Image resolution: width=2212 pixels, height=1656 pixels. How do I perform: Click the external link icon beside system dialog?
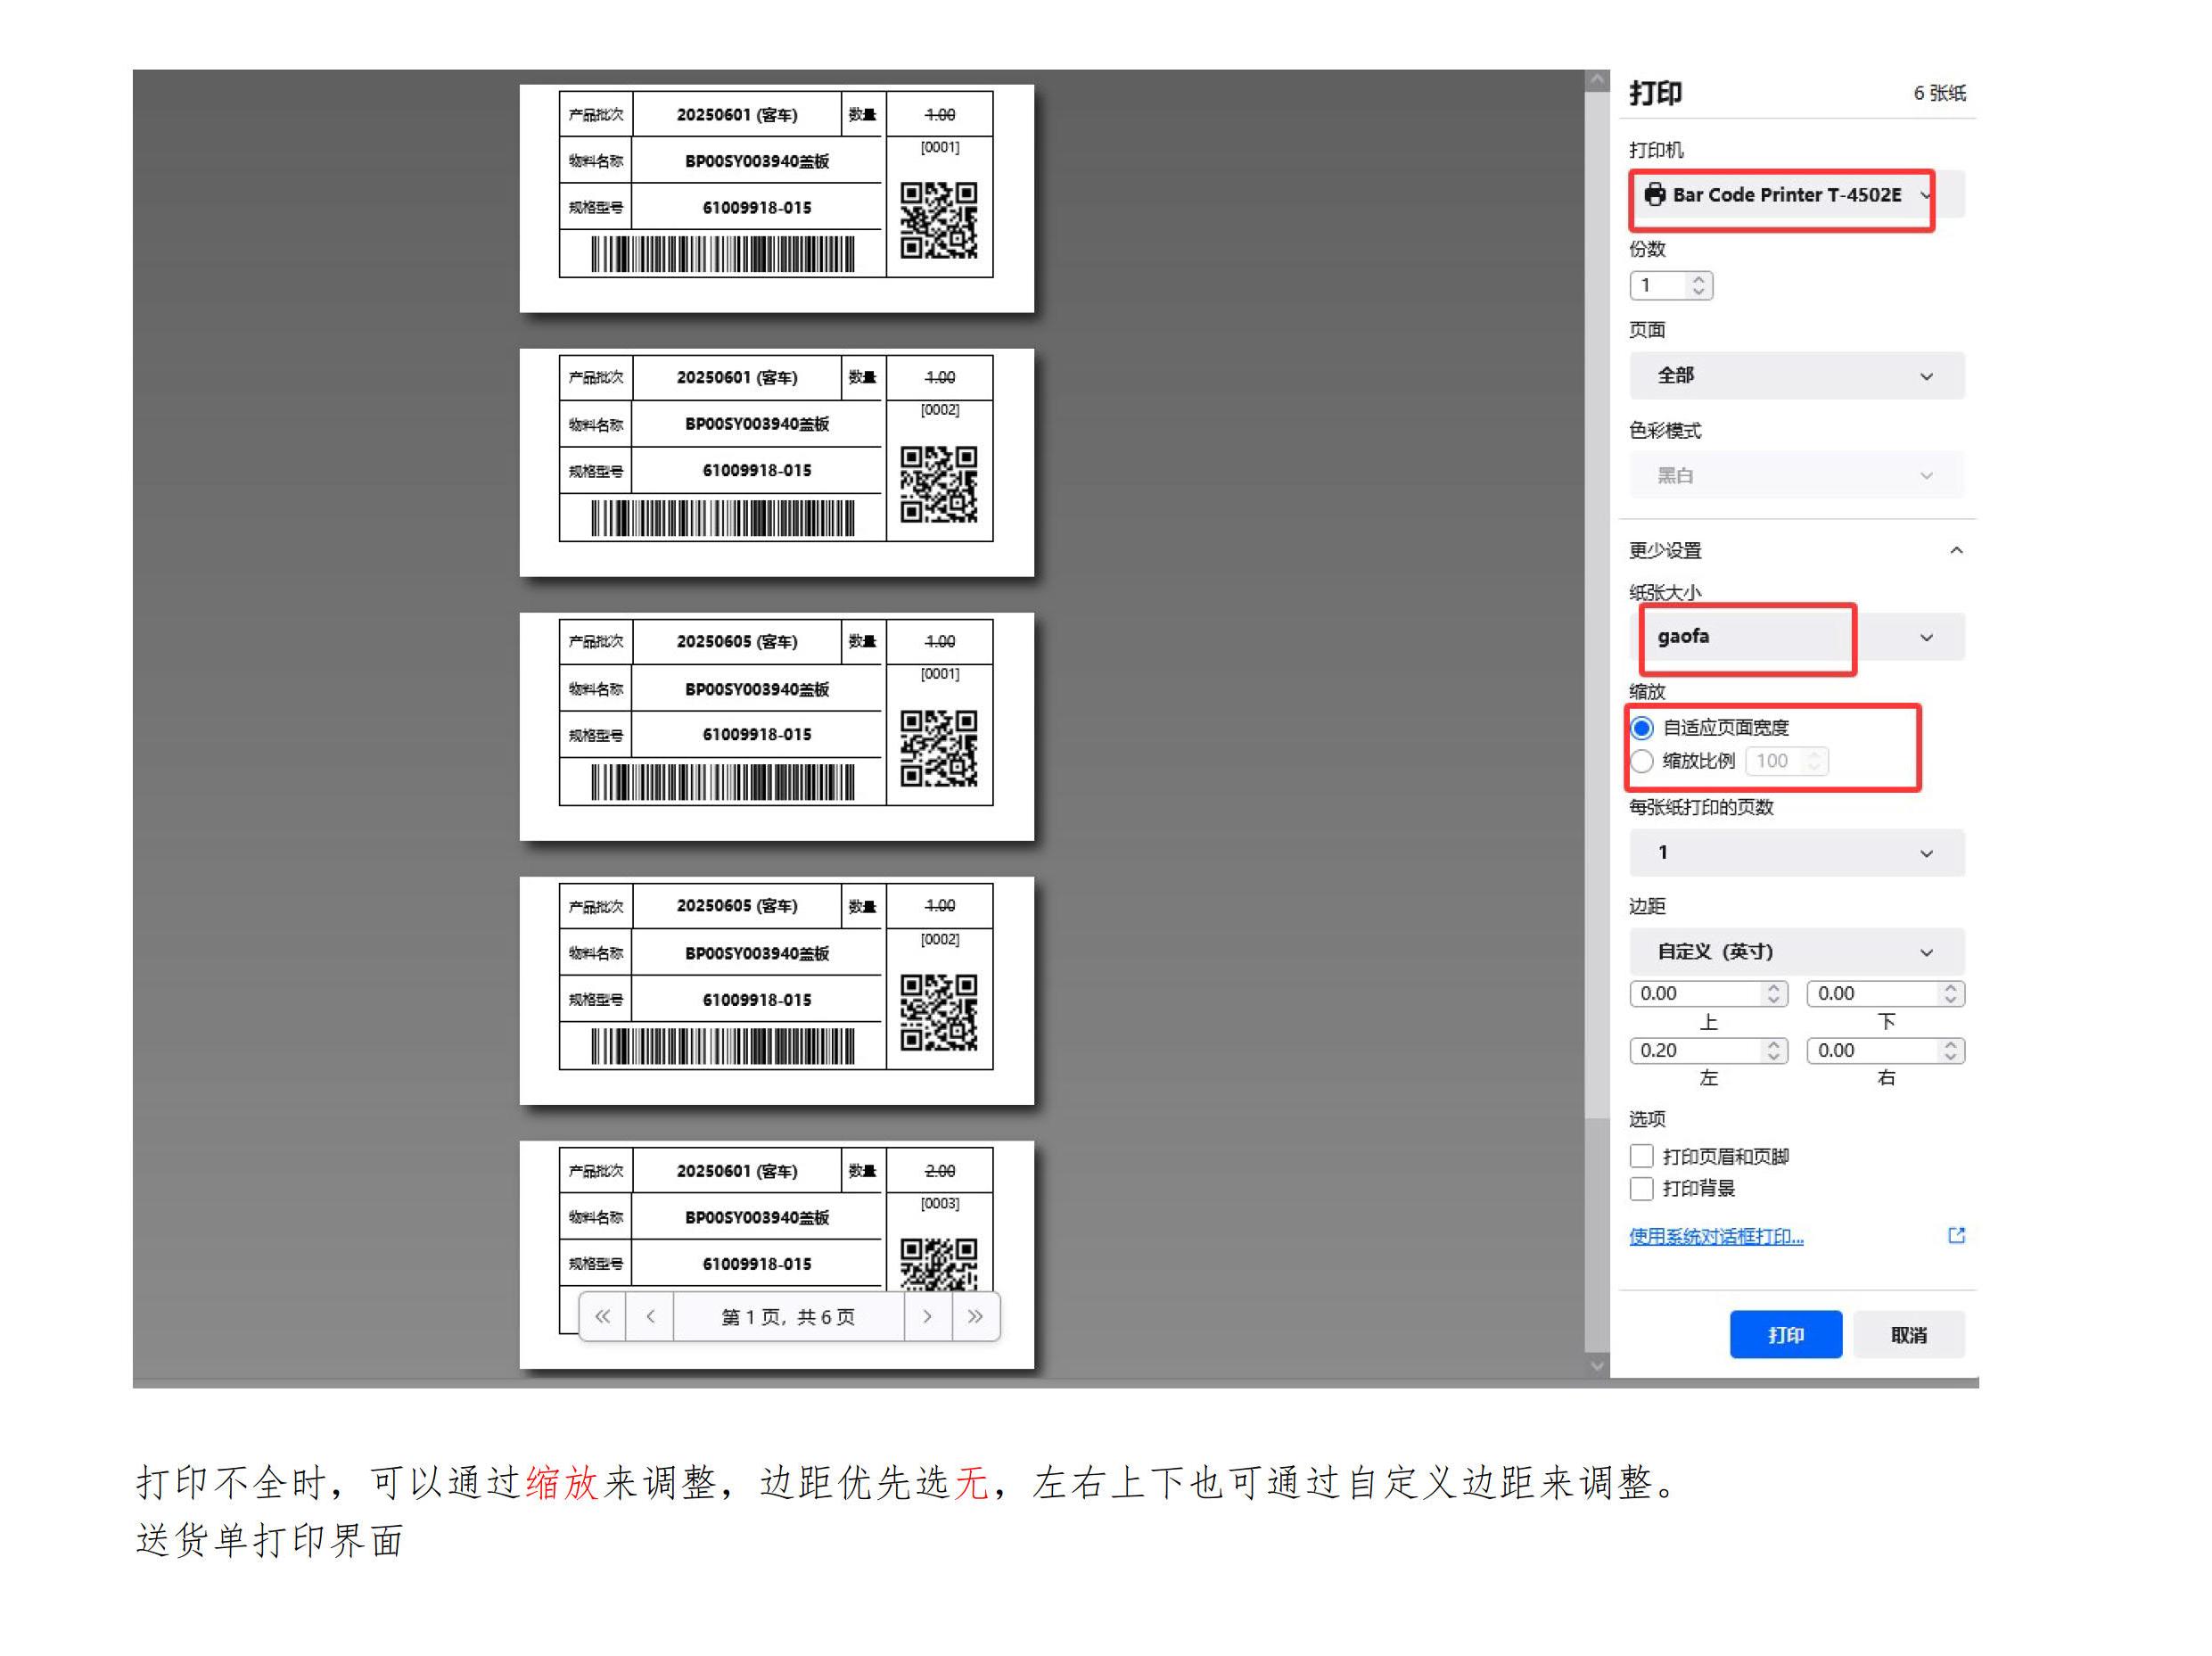coord(1956,1235)
